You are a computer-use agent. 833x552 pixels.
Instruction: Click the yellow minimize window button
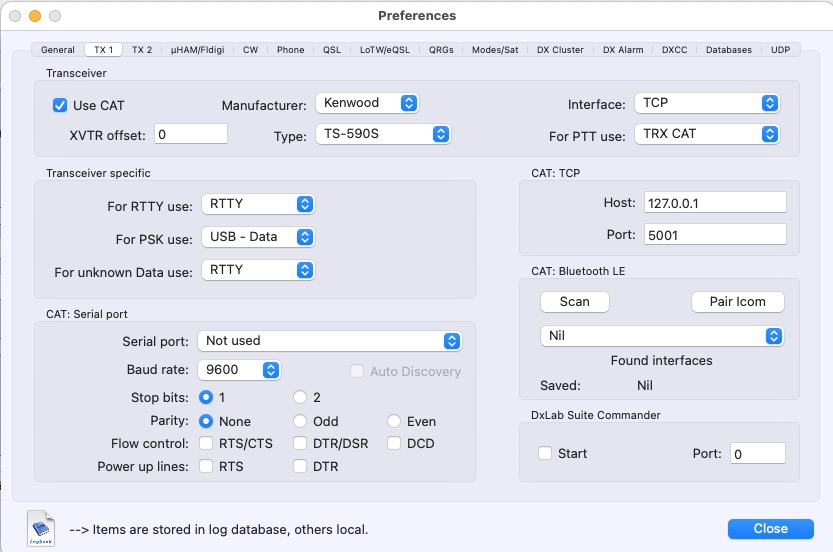(35, 16)
